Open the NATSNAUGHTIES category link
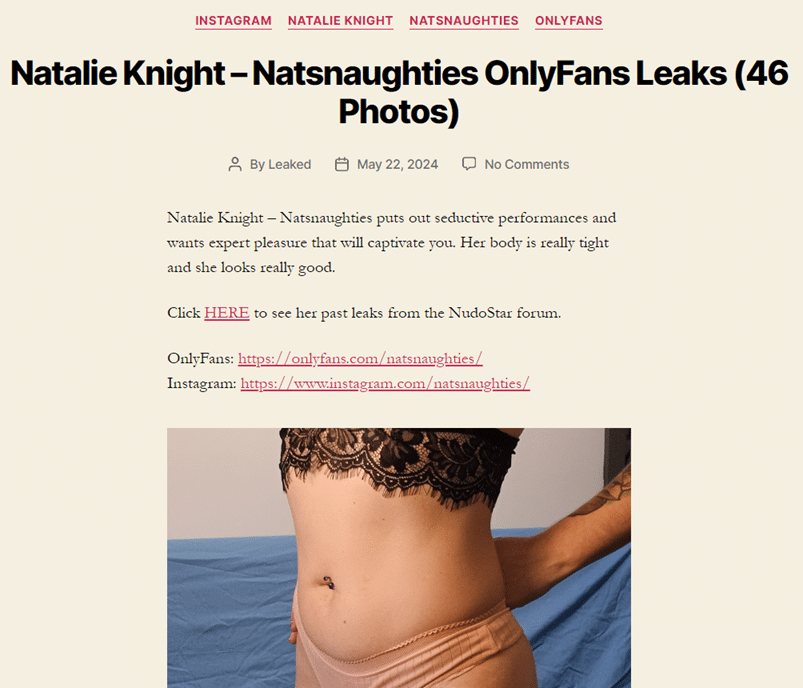Viewport: 803px width, 688px height. click(464, 21)
